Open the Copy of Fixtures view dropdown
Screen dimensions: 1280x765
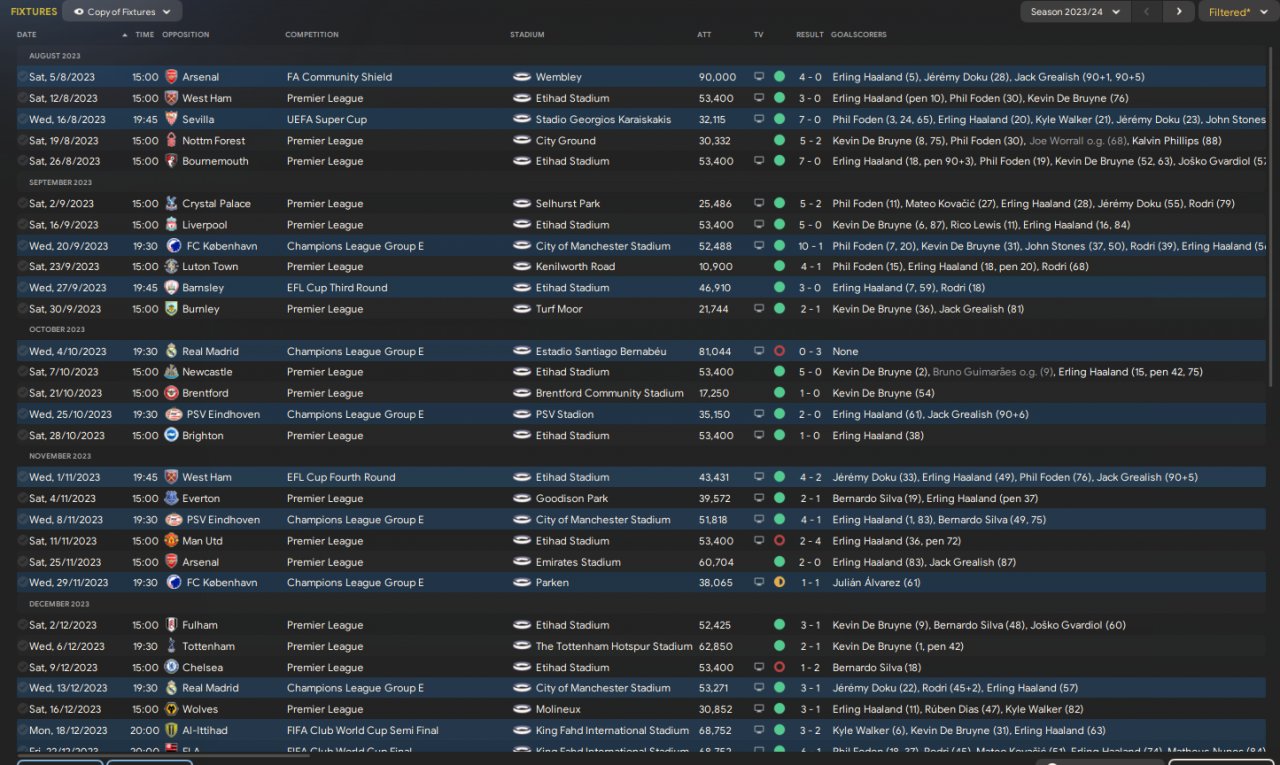point(122,12)
